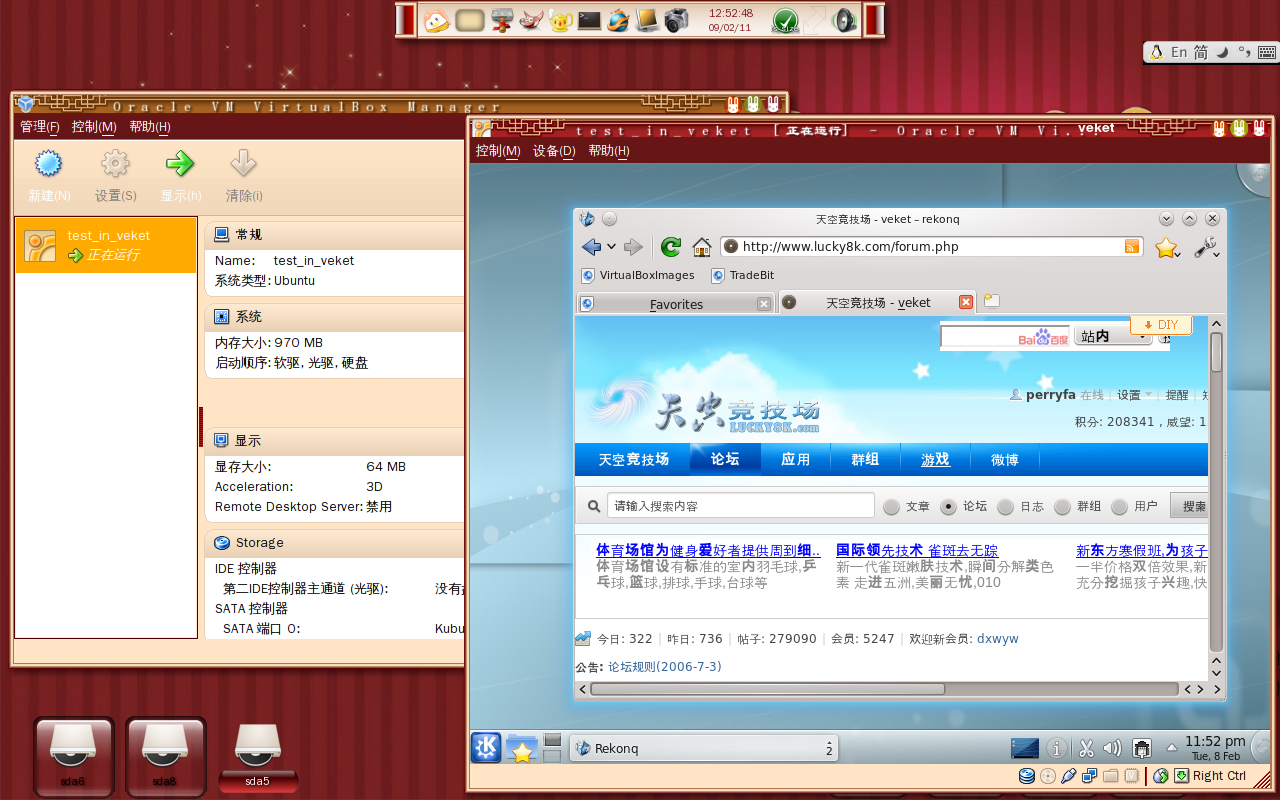Click the network tray icon in guest panel
Screen dimensions: 1280x800
click(1141, 748)
